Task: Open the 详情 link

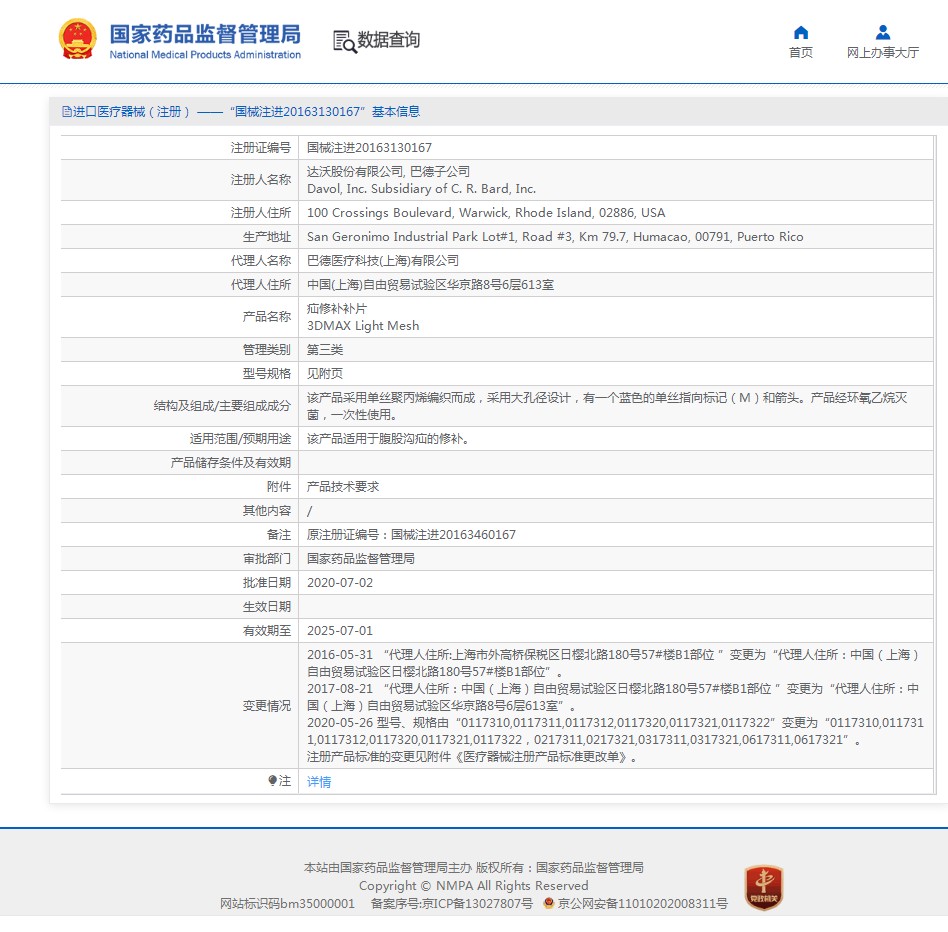Action: click(319, 782)
